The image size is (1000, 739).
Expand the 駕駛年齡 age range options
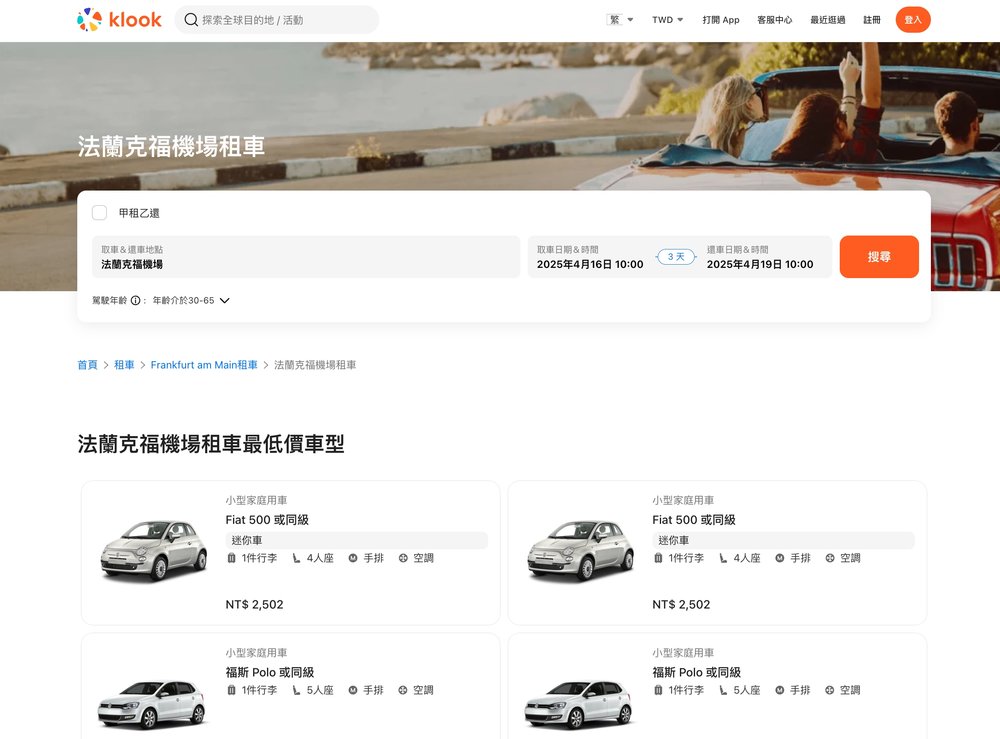pos(224,299)
